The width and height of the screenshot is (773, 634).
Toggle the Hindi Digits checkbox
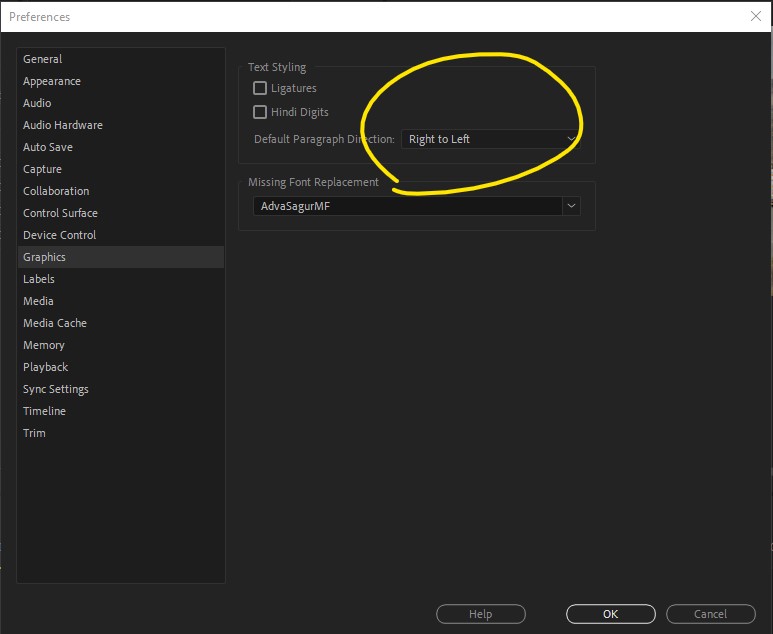260,112
